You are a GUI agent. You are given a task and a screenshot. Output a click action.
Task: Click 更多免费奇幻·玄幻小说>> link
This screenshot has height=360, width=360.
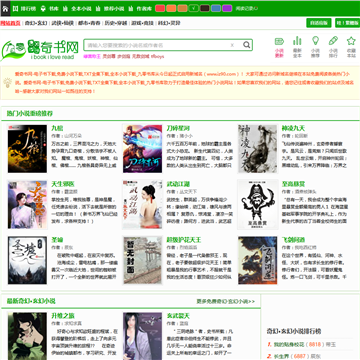tap(226, 301)
